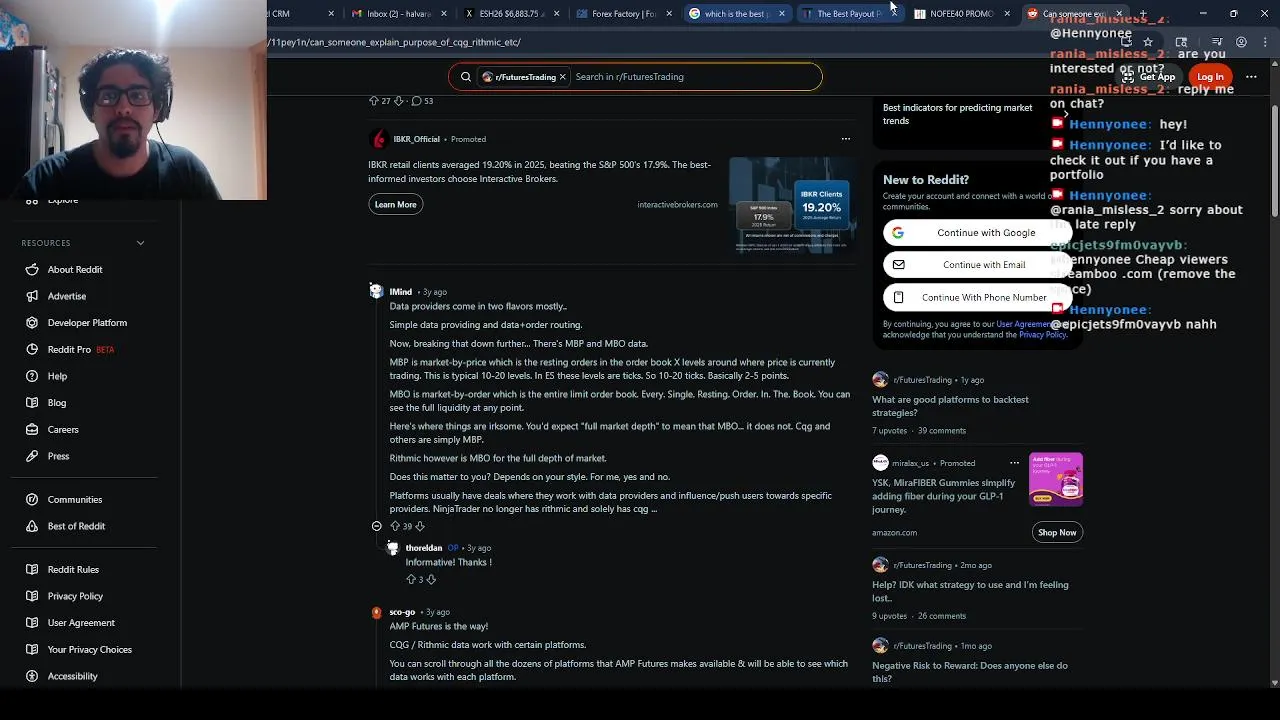Open the miralax_us promoted ad options menu
This screenshot has width=1280, height=720.
pyautogui.click(x=1014, y=463)
